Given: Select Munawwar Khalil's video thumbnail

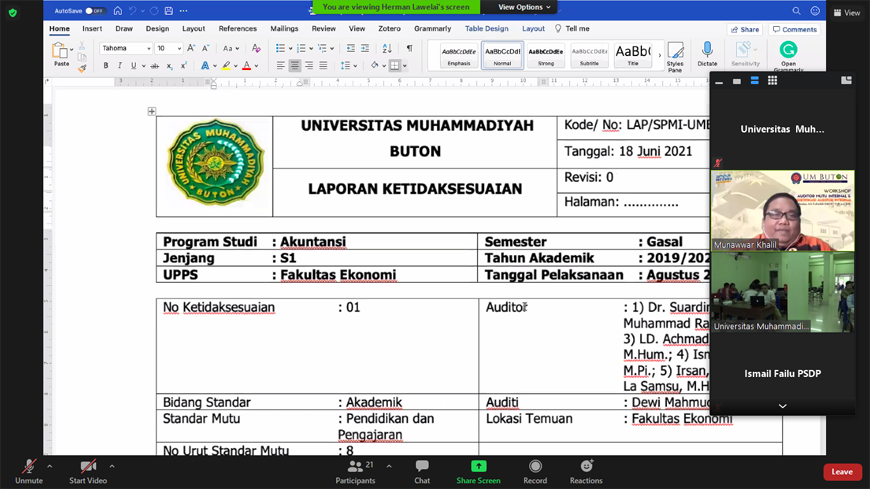Looking at the screenshot, I should point(782,210).
